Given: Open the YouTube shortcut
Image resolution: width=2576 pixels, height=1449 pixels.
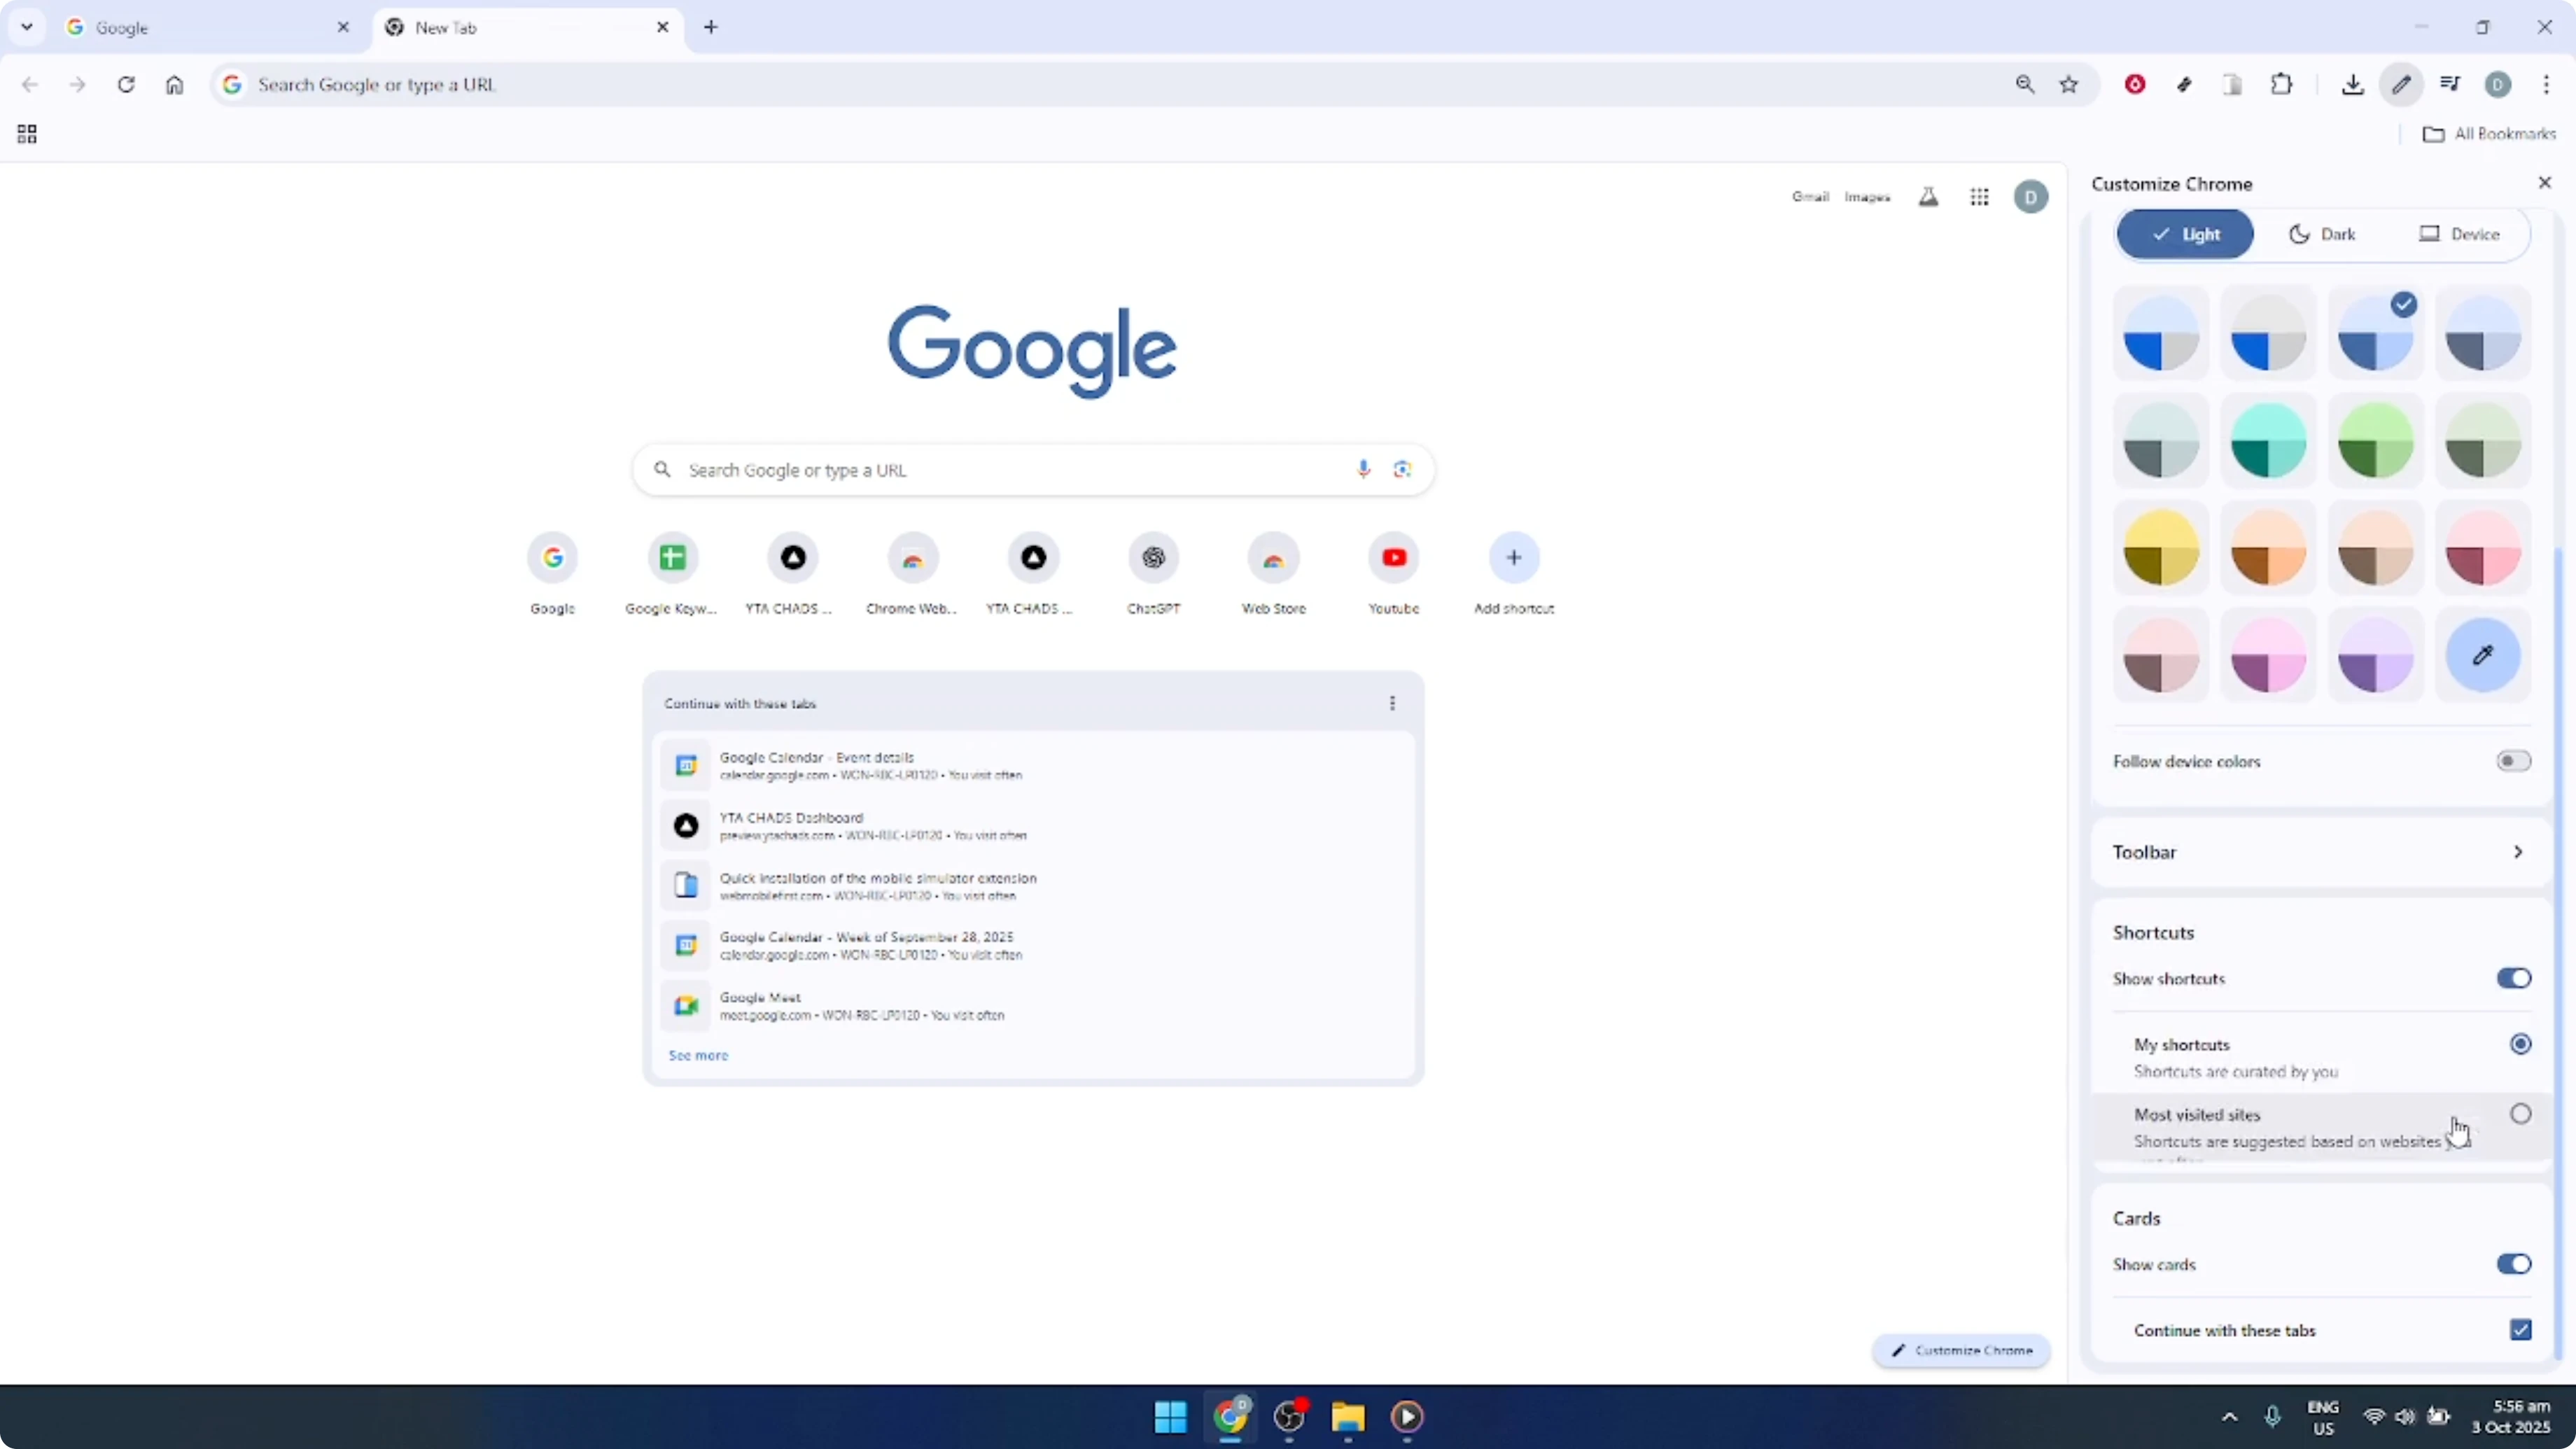Looking at the screenshot, I should pos(1393,557).
